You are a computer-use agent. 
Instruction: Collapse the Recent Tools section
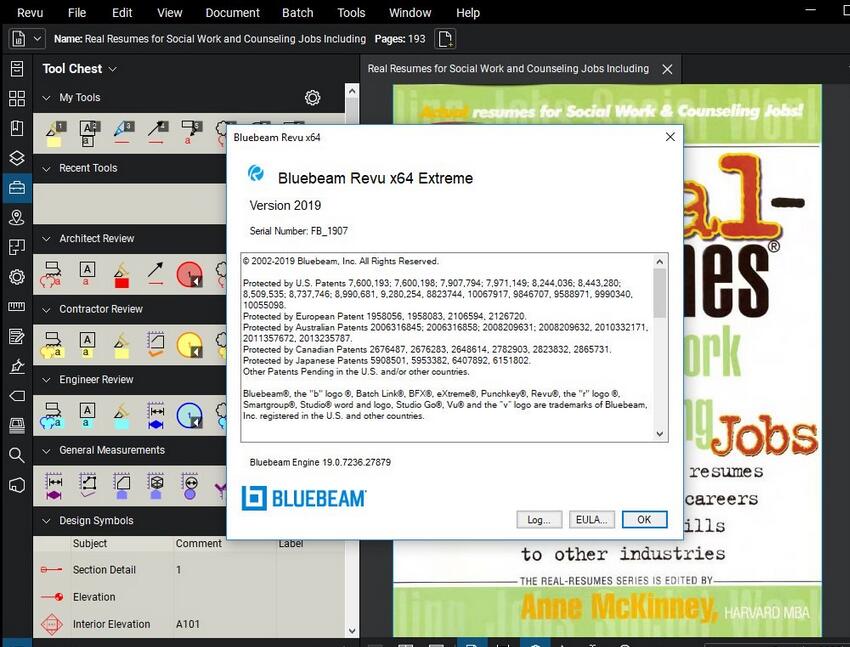(x=47, y=169)
